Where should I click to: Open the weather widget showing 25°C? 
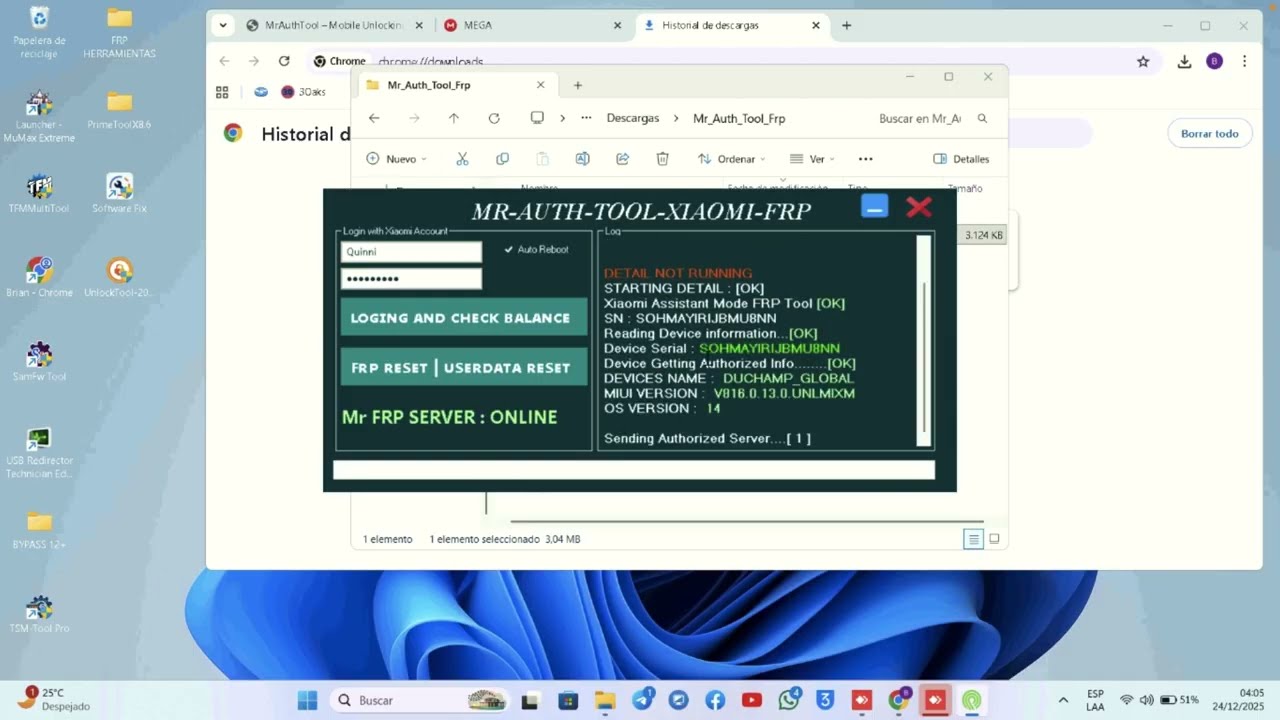[x=55, y=699]
